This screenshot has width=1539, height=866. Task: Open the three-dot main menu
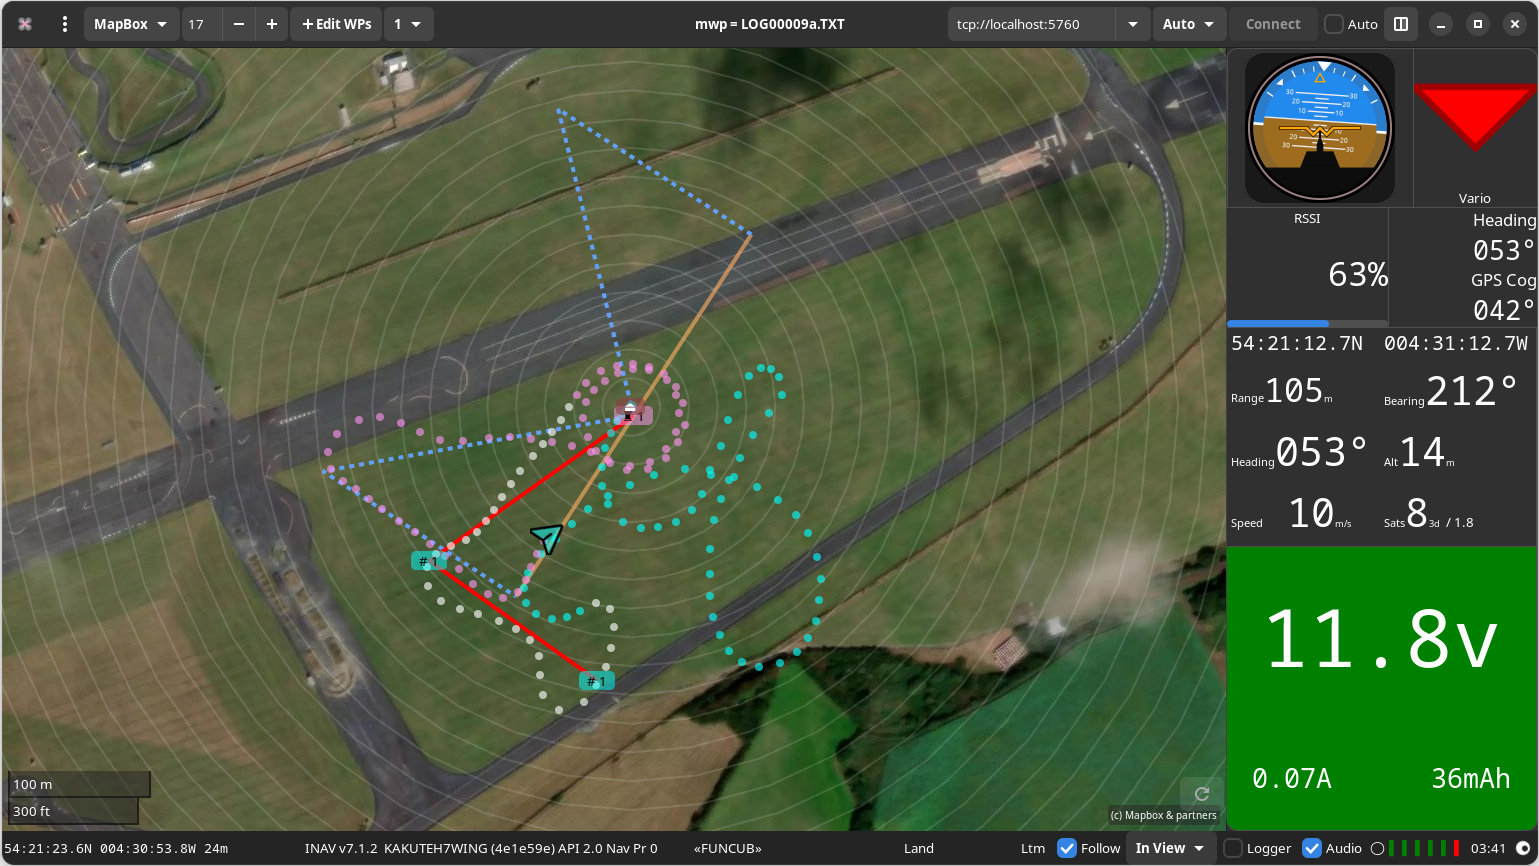pos(65,24)
